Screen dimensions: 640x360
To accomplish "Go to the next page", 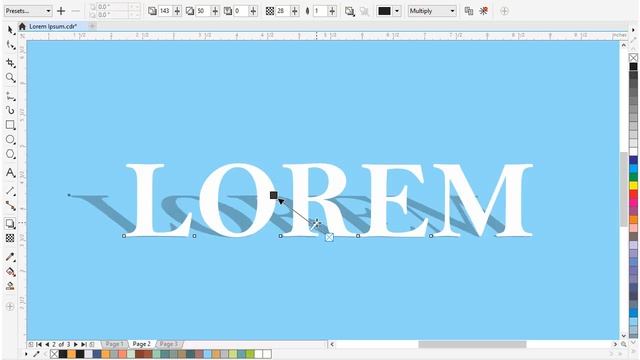I will [x=76, y=344].
